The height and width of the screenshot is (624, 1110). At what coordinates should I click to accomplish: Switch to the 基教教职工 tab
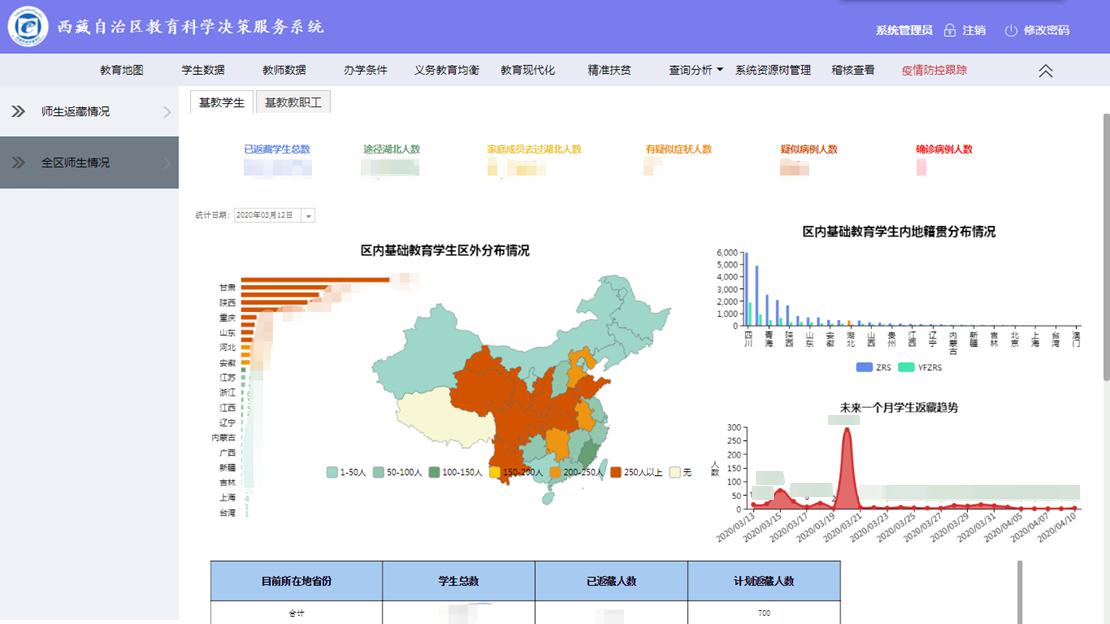point(292,102)
